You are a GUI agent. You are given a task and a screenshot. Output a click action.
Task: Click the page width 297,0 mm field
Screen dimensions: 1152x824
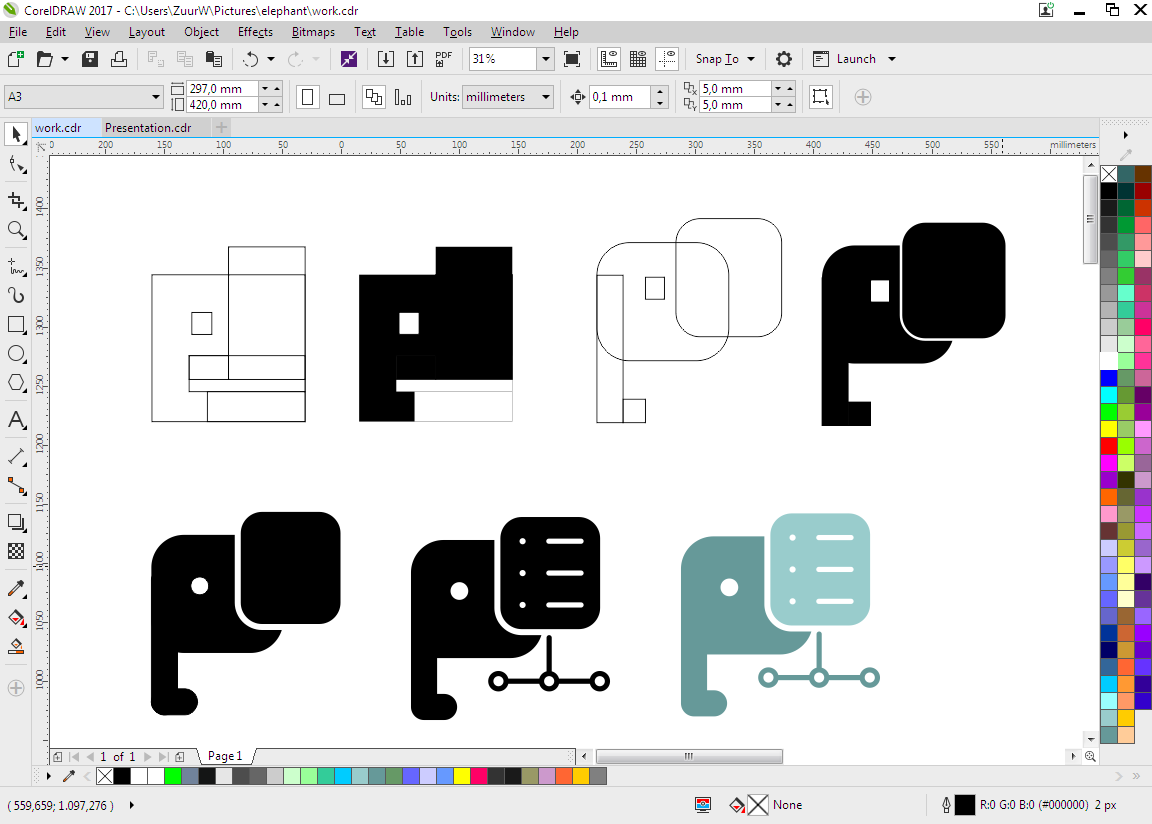click(x=222, y=88)
